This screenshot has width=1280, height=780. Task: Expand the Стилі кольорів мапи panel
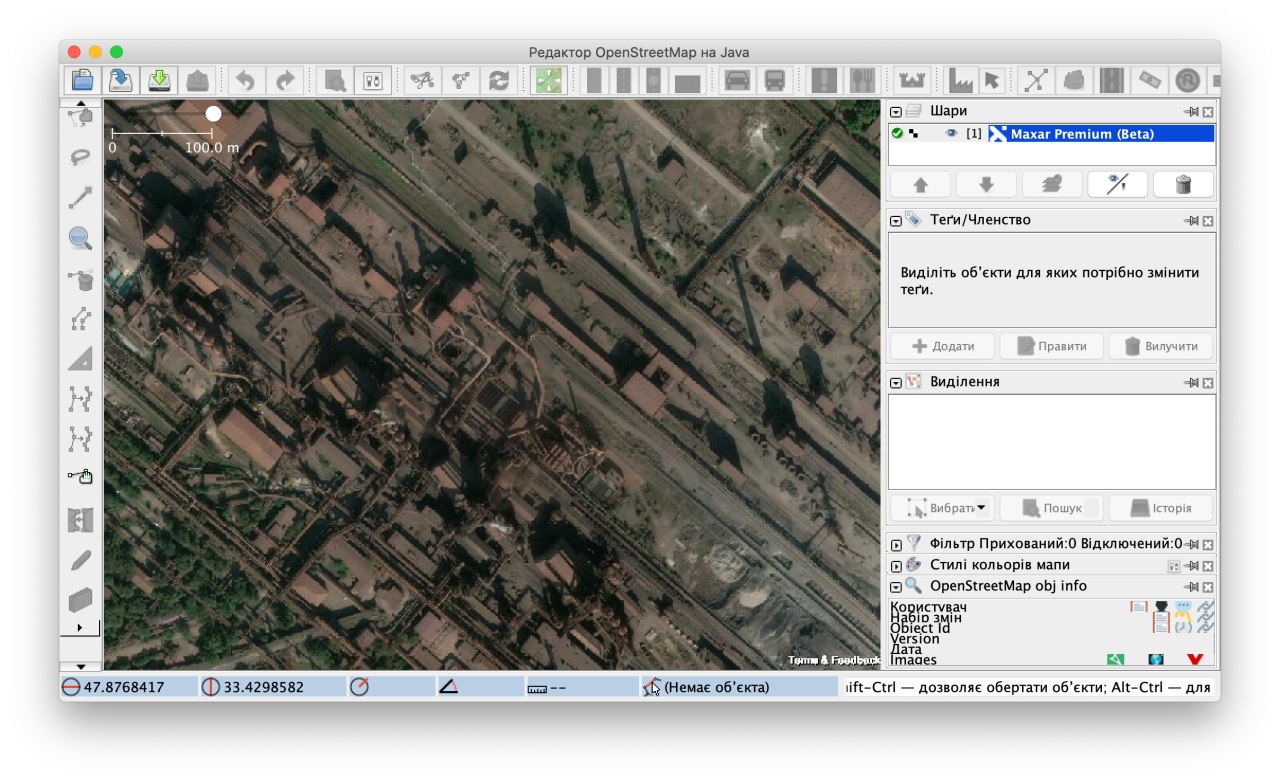pyautogui.click(x=896, y=566)
